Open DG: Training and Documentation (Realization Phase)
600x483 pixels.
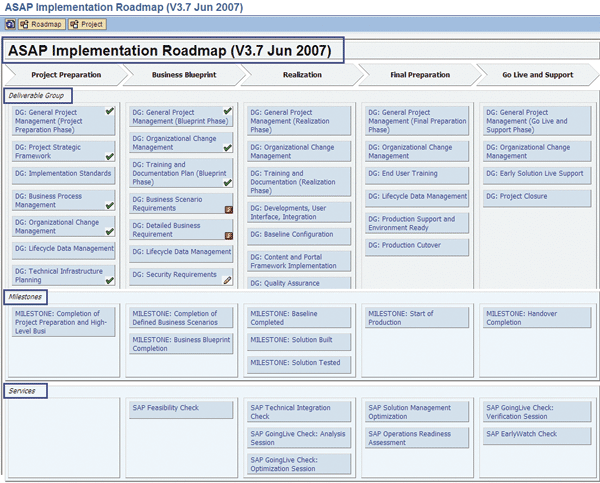299,182
